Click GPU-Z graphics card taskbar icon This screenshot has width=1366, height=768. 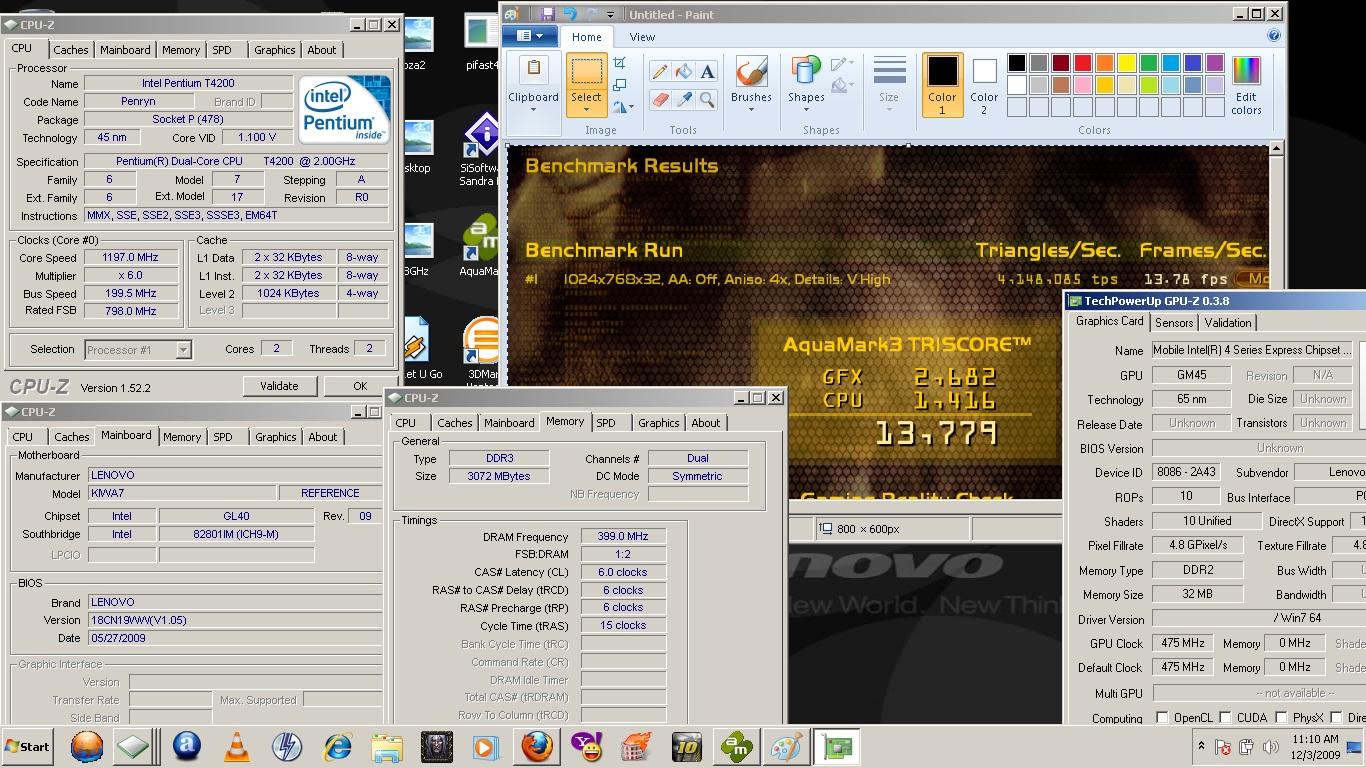(x=836, y=747)
